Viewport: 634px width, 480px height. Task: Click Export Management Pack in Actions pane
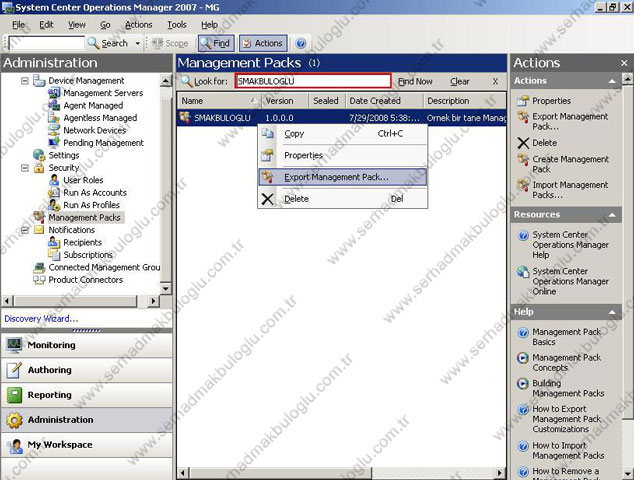570,121
